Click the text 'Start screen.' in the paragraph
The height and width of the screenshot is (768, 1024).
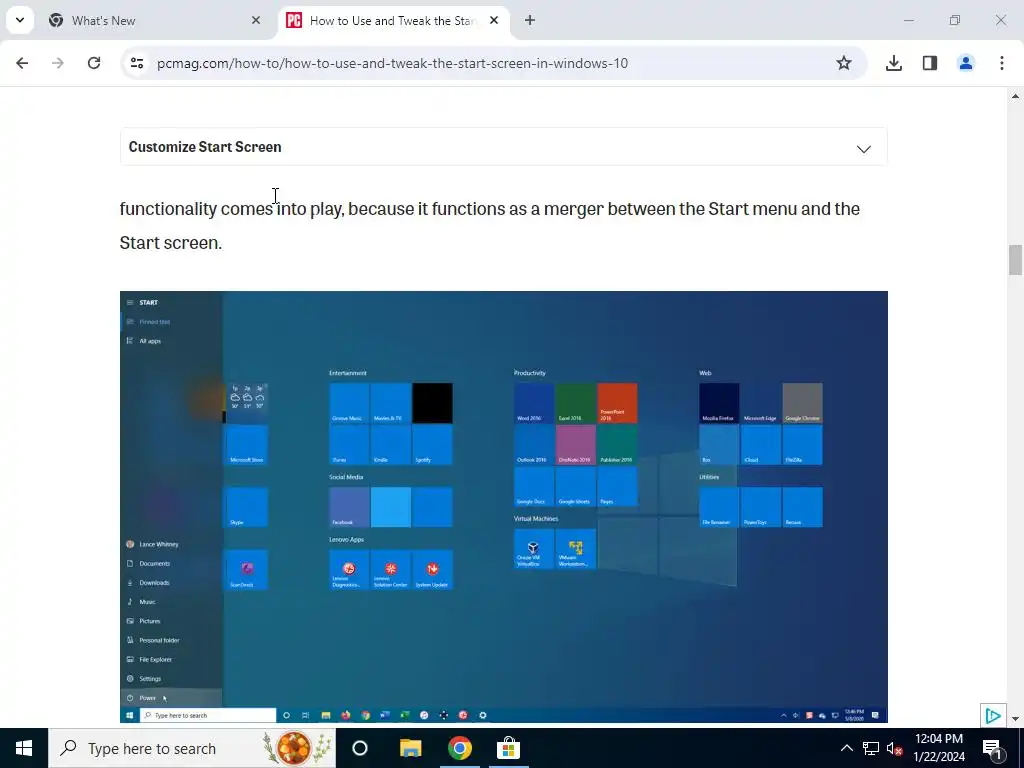pos(171,243)
